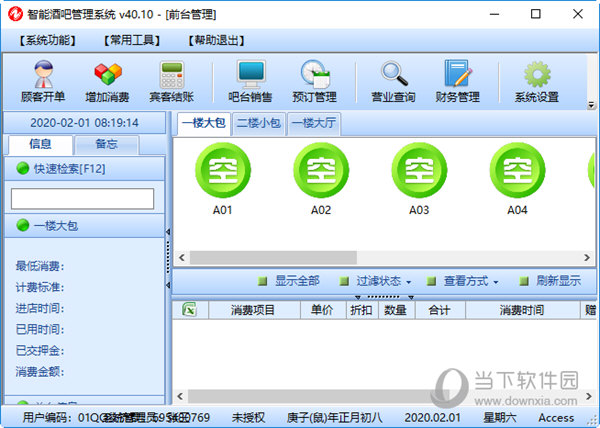Screen dimensions: 600x428
Task: Click the 星期六 status bar entry
Action: [x=499, y=417]
